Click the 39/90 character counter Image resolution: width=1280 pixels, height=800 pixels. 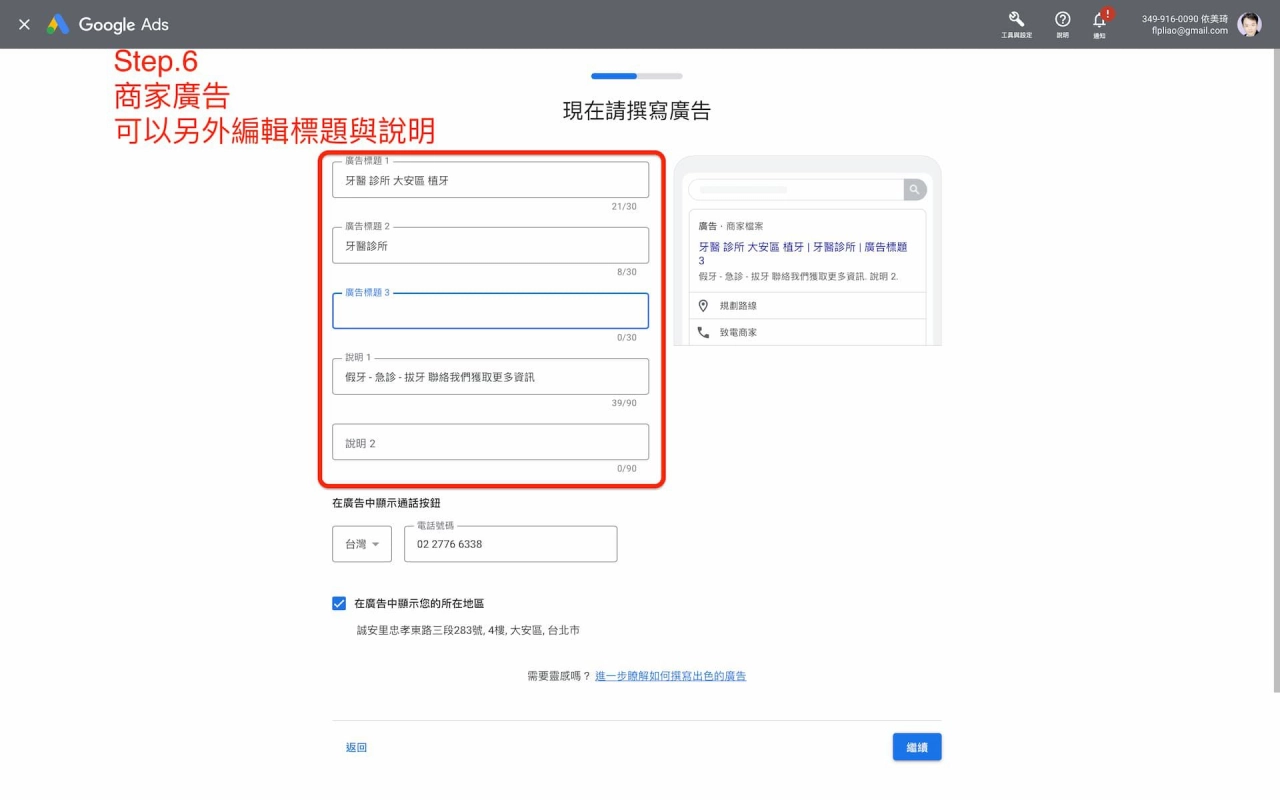(x=624, y=403)
